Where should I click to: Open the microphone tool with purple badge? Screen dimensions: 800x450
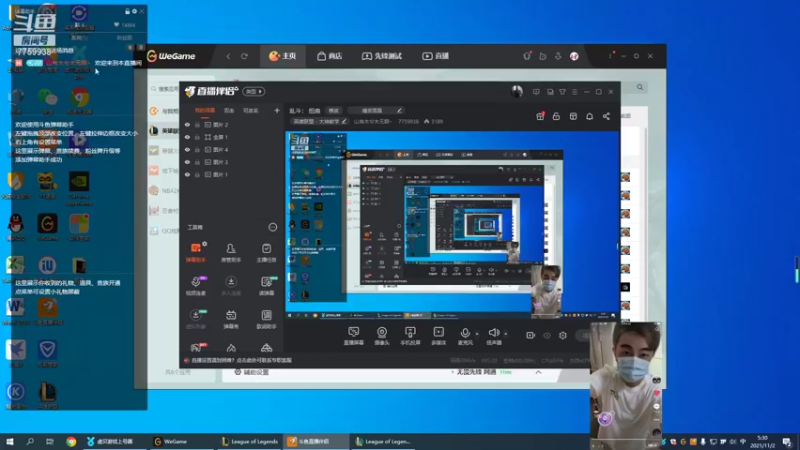point(195,285)
